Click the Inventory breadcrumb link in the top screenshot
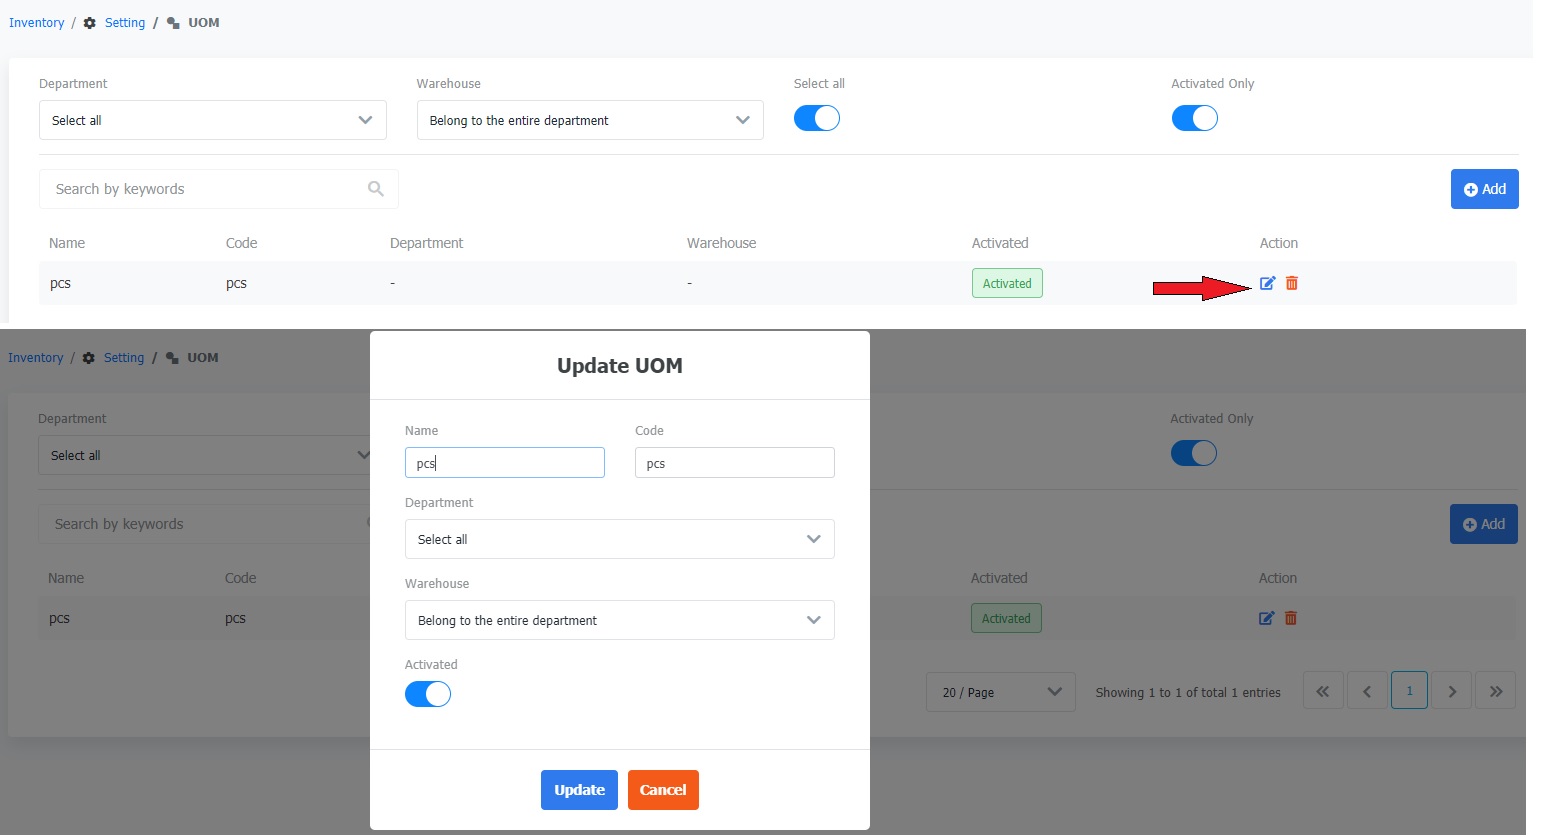The width and height of the screenshot is (1566, 837). point(36,23)
